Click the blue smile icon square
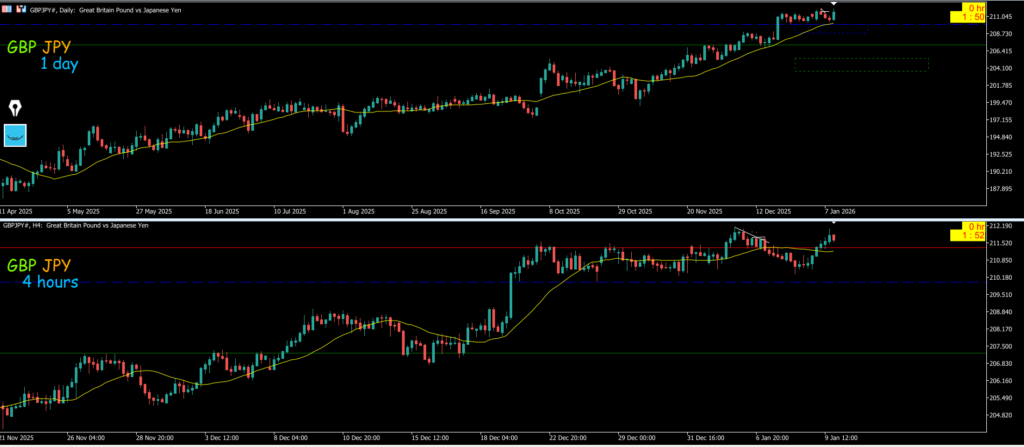The image size is (1024, 447). (15, 135)
